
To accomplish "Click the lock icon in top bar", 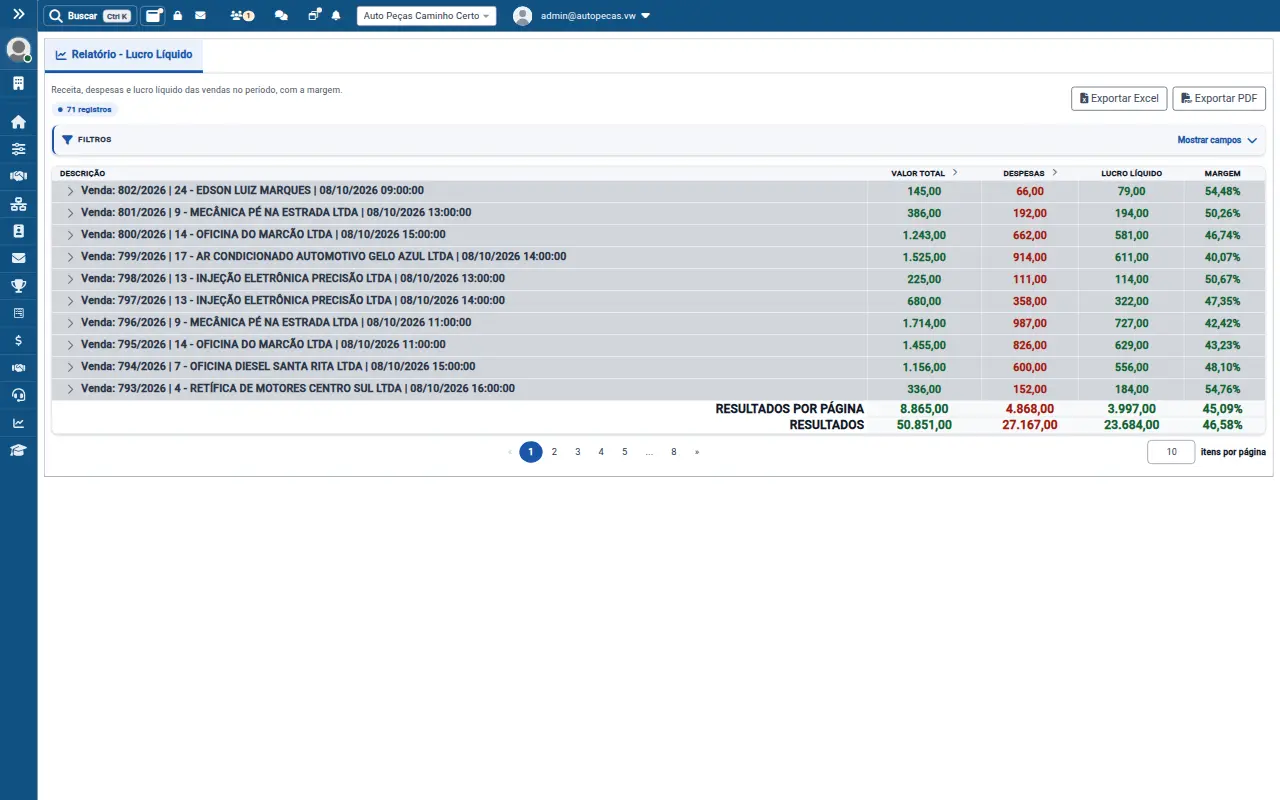I will click(x=178, y=16).
